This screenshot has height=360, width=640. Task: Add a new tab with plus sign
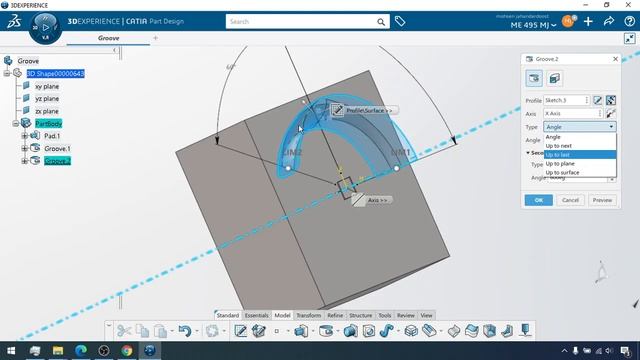click(156, 38)
